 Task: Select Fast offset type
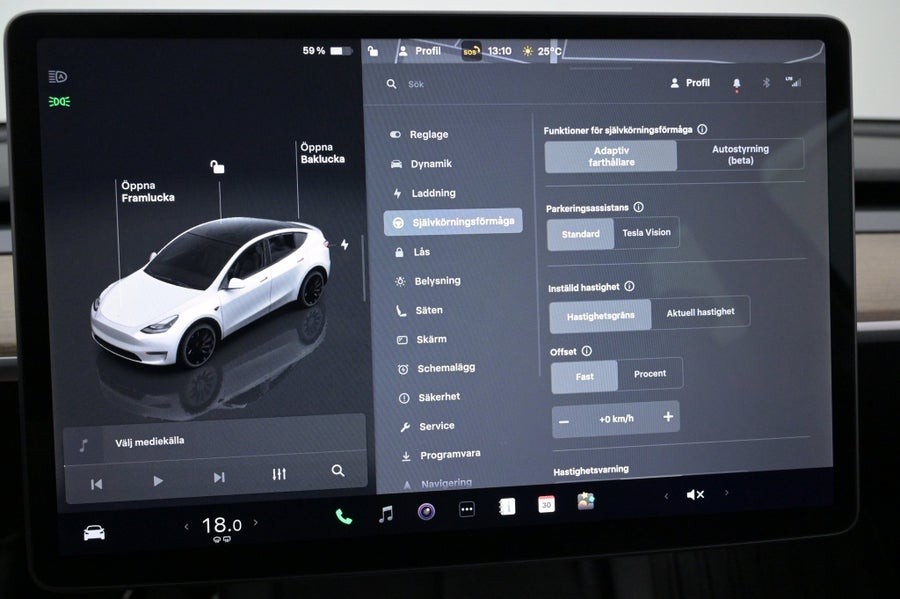tap(584, 376)
